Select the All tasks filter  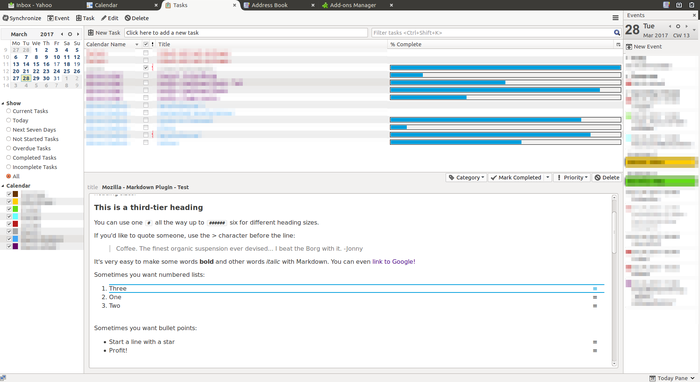[13, 176]
